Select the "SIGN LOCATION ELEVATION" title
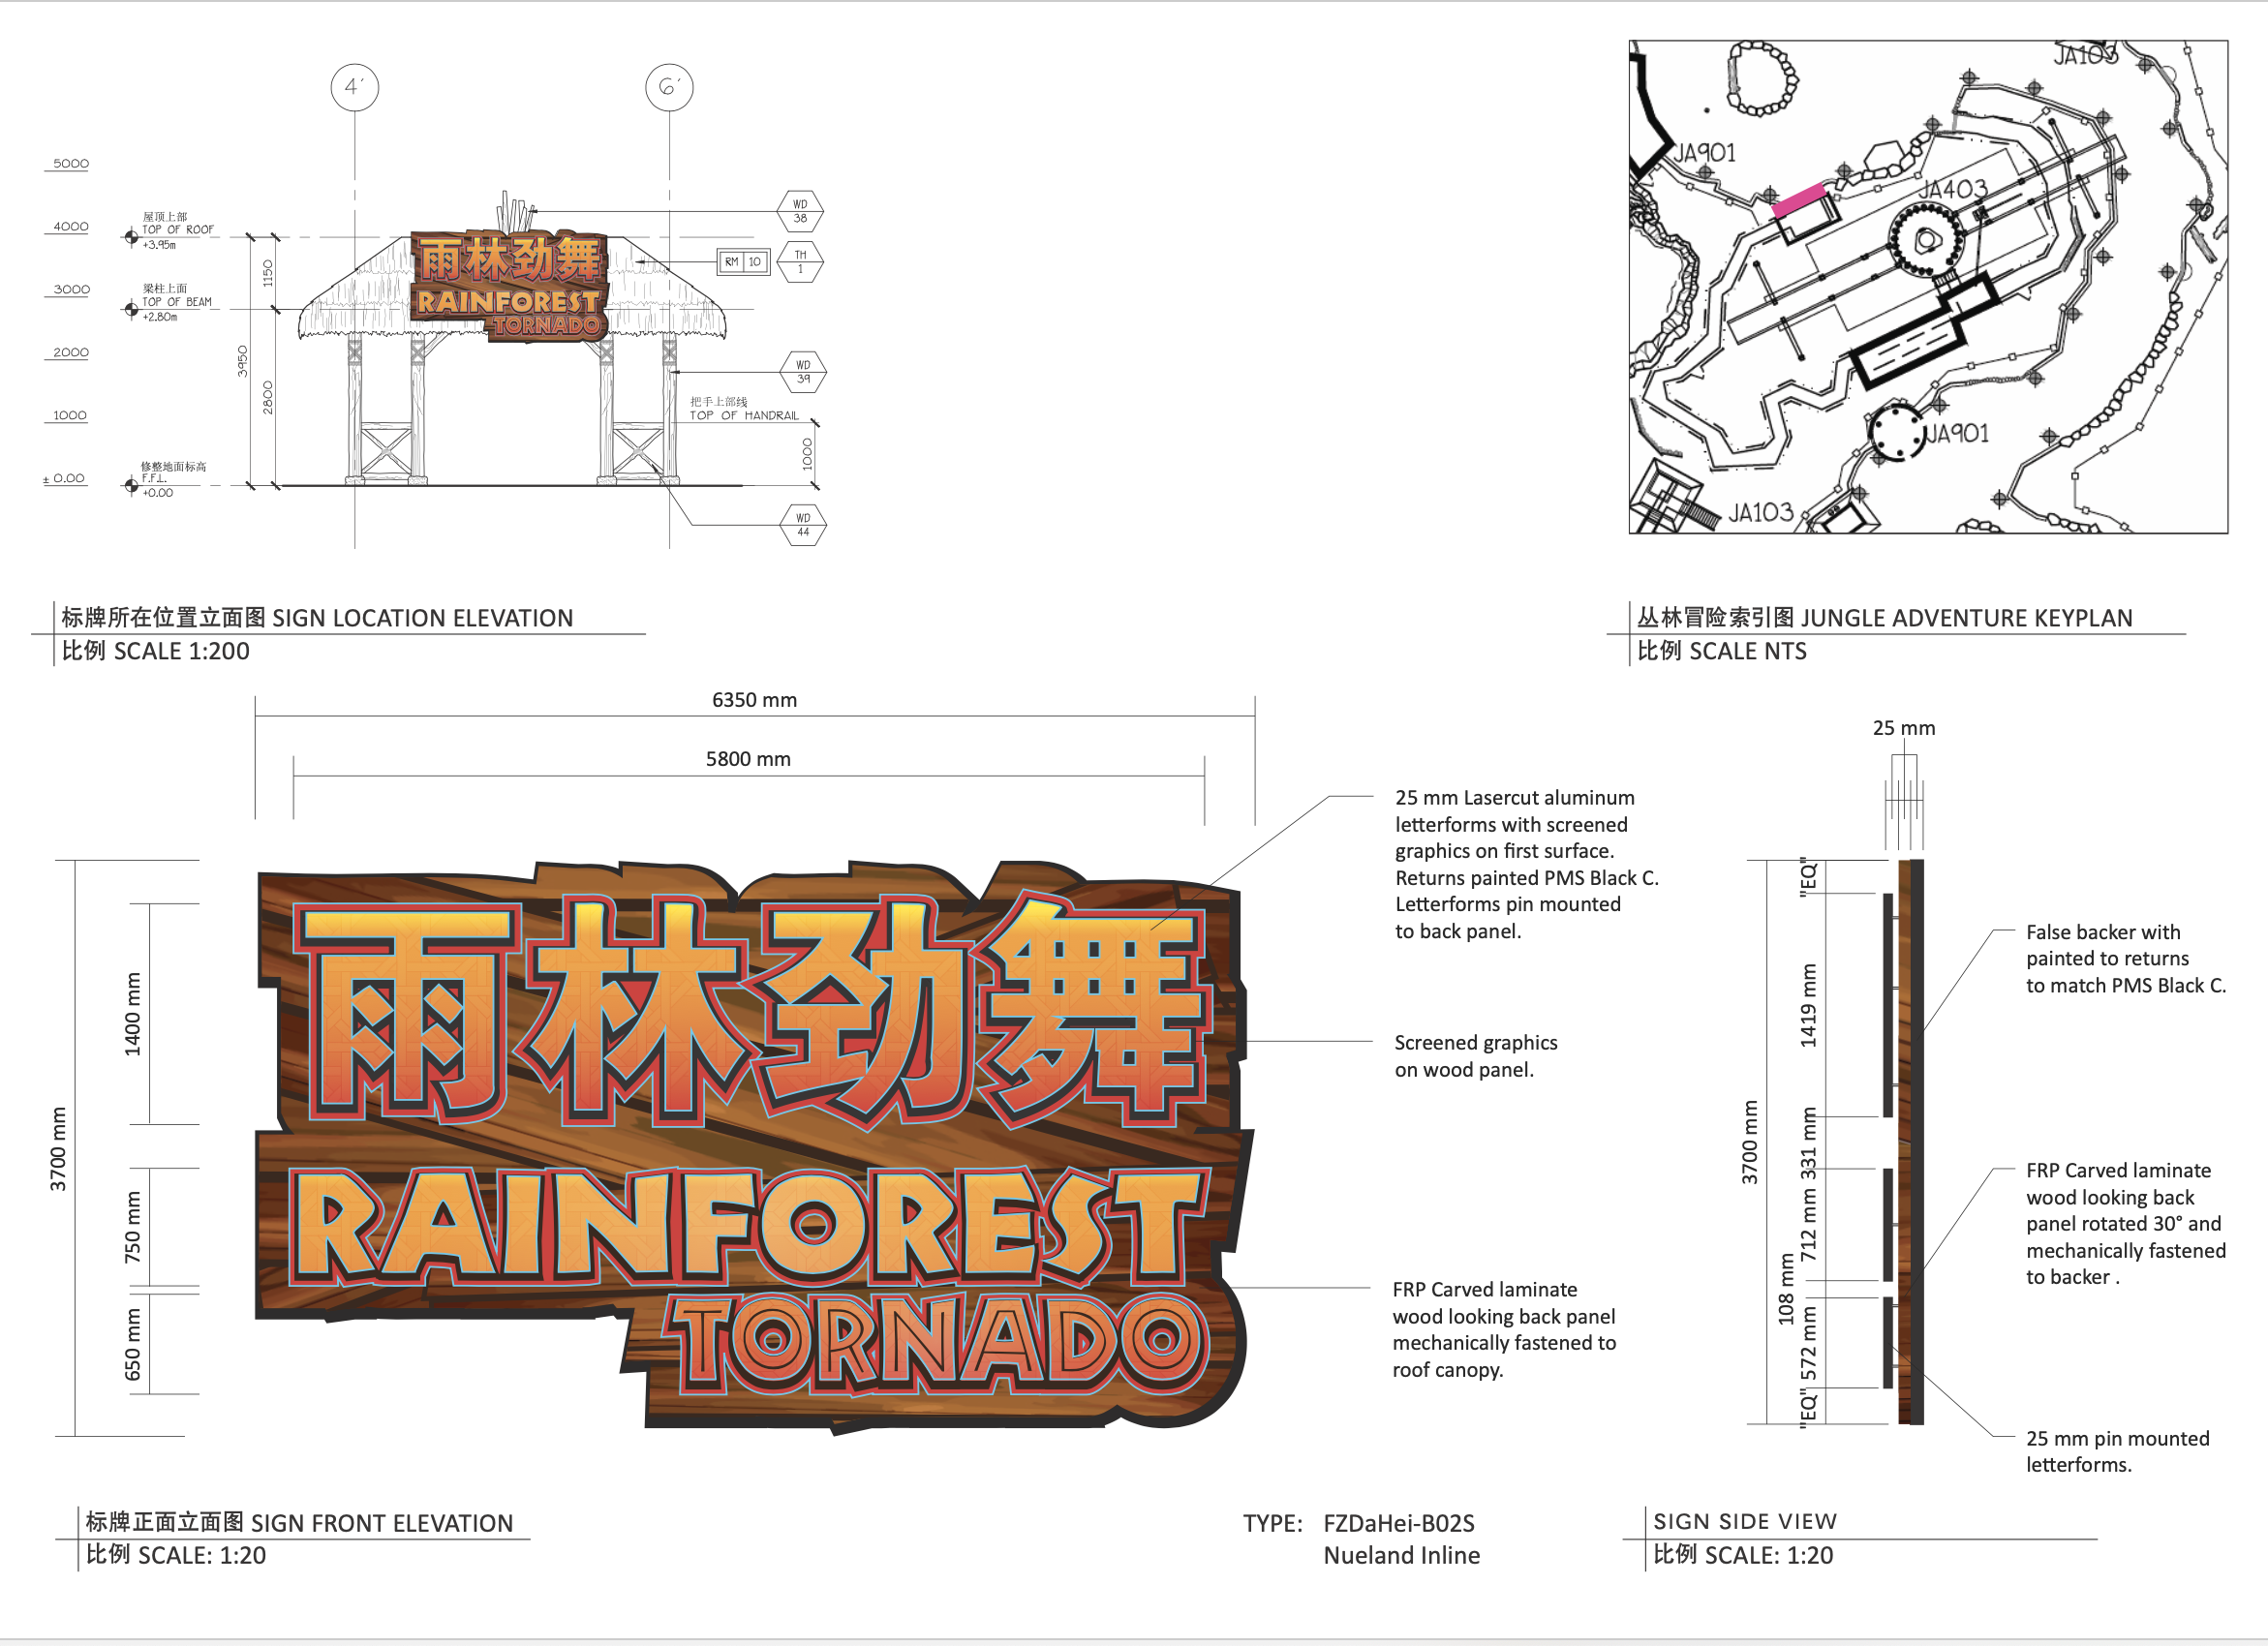Screen dimensions: 2268x1646 [423, 618]
